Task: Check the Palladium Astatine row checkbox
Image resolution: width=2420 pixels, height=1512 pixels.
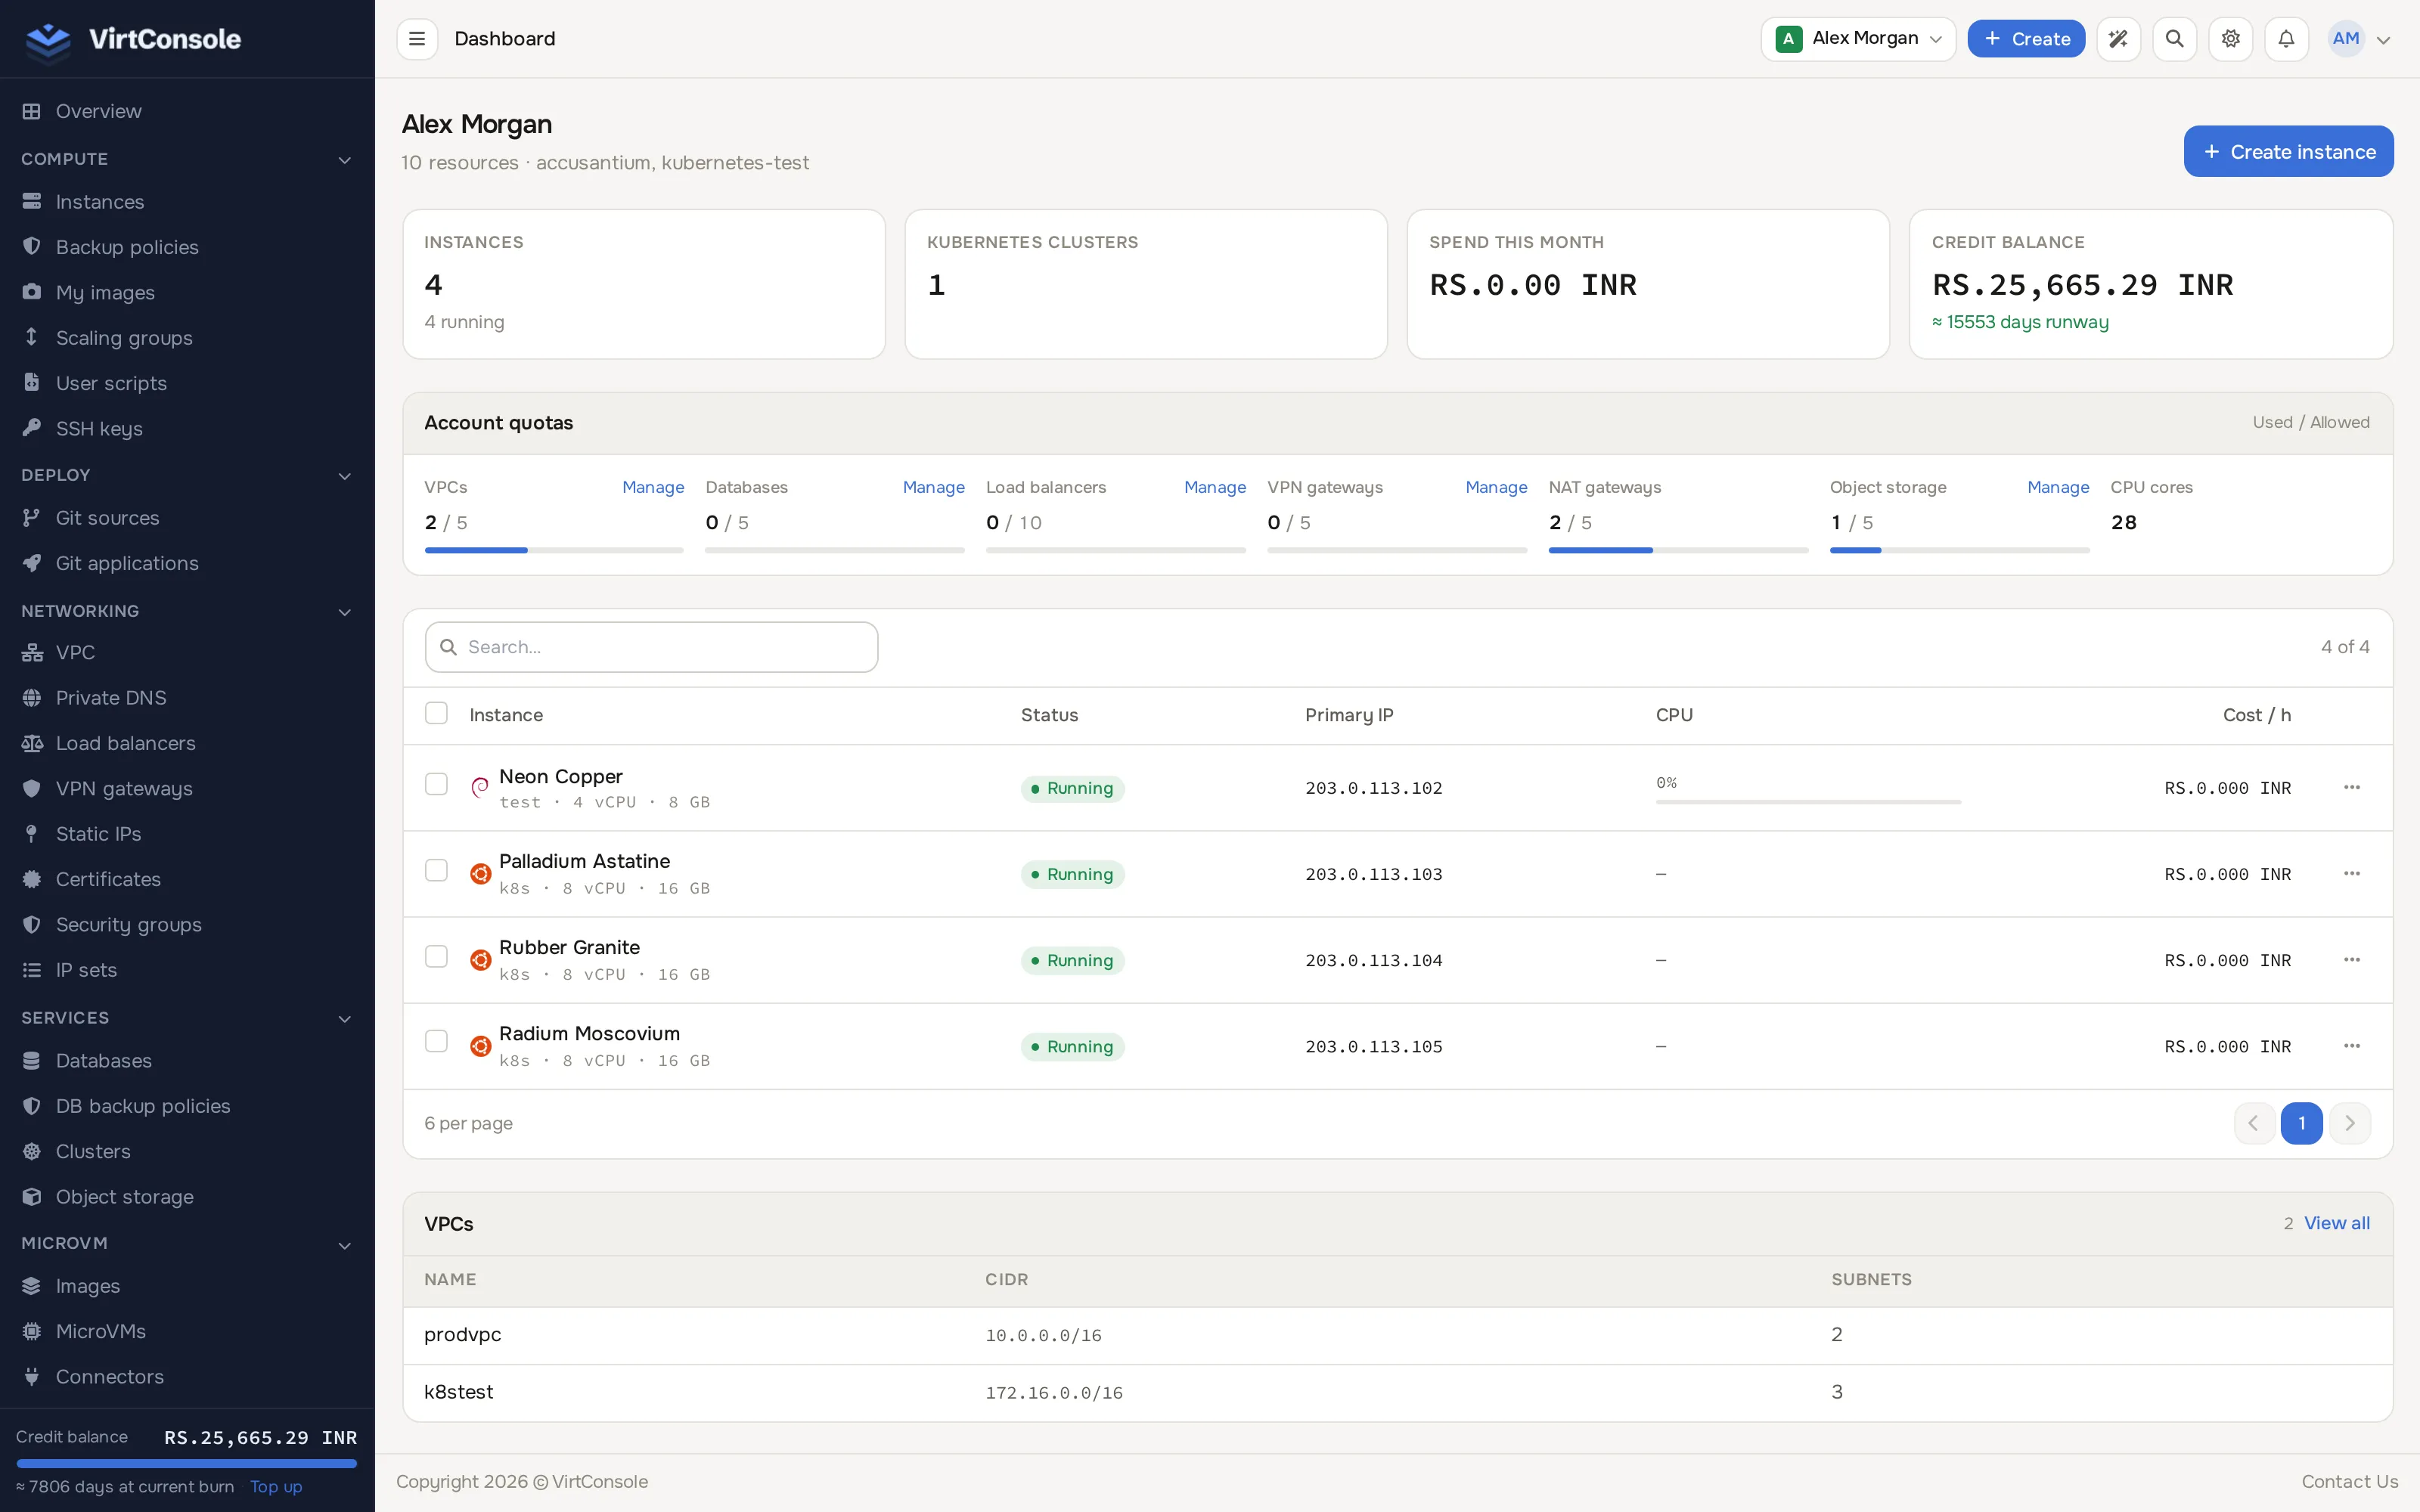Action: [x=436, y=870]
